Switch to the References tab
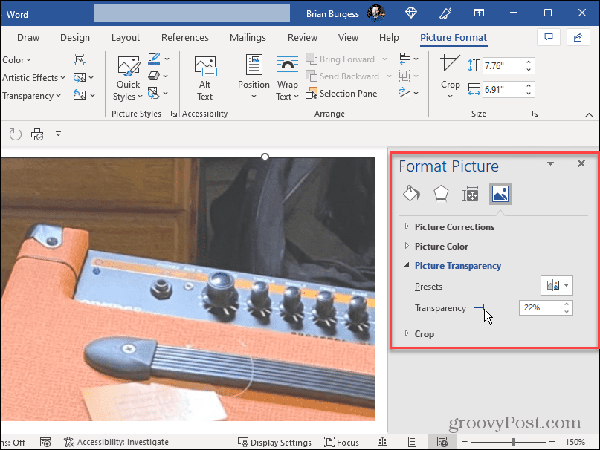This screenshot has height=450, width=600. click(185, 38)
